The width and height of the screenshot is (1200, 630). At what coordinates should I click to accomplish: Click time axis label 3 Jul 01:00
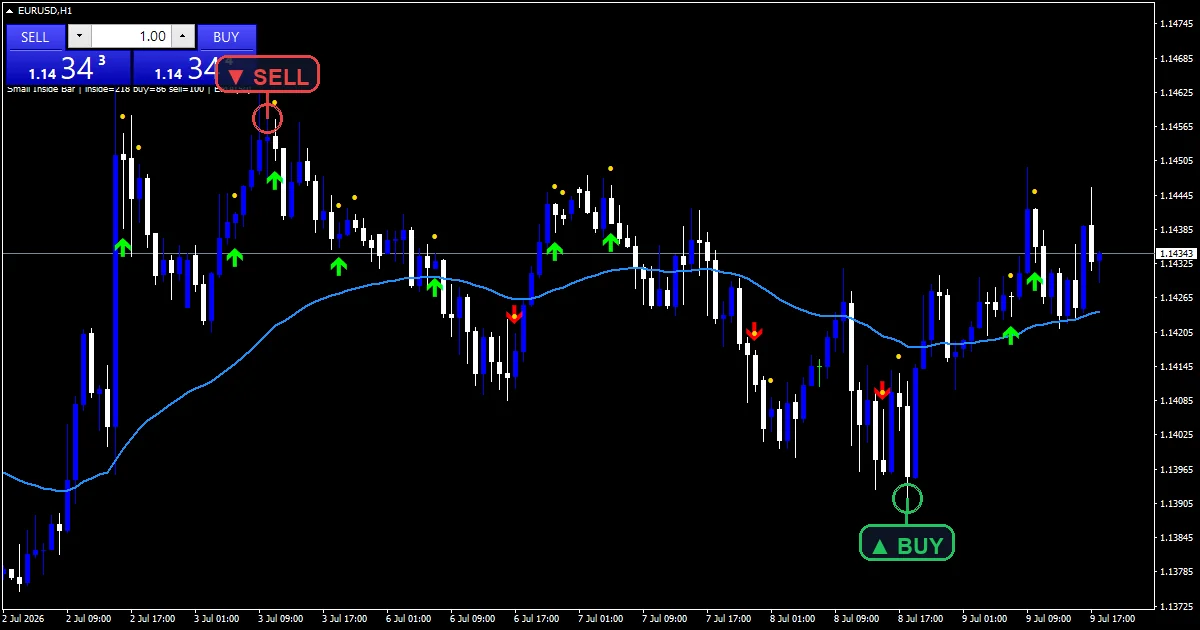pos(218,618)
